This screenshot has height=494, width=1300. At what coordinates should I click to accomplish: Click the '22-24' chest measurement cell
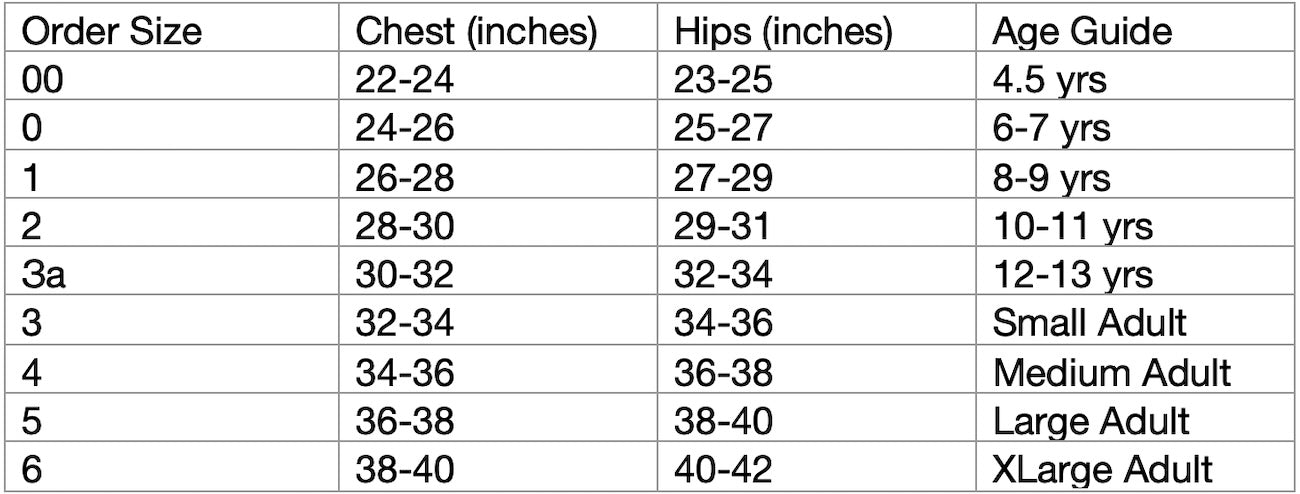404,80
